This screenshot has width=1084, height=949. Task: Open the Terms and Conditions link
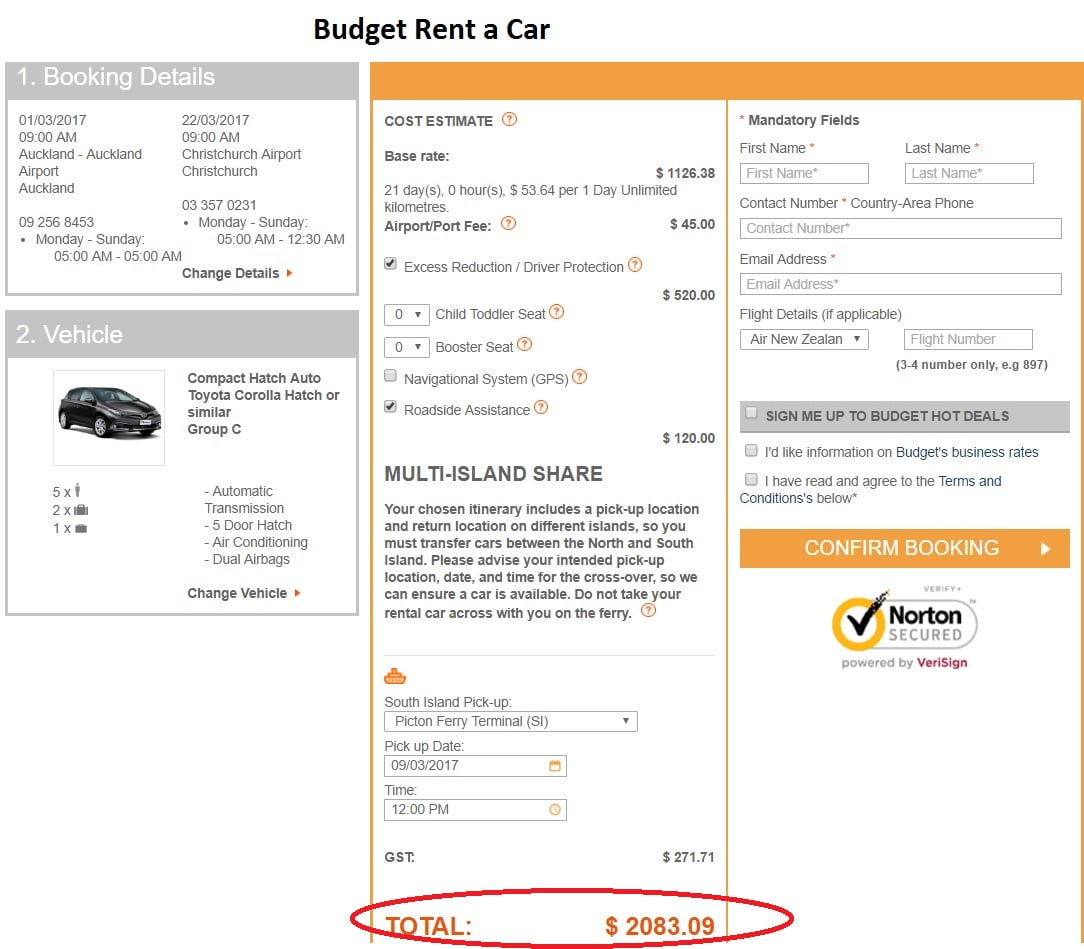point(870,489)
